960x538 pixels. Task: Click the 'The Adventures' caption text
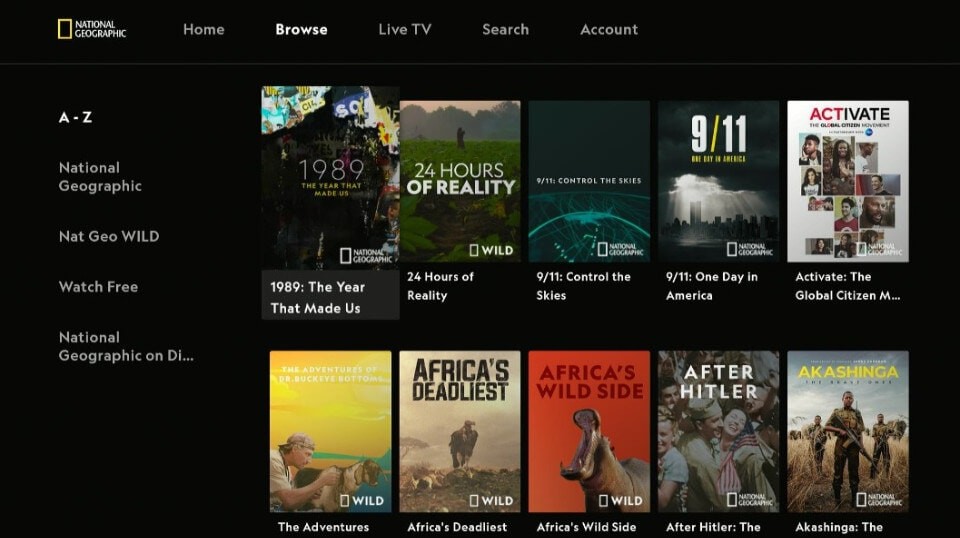tap(323, 527)
